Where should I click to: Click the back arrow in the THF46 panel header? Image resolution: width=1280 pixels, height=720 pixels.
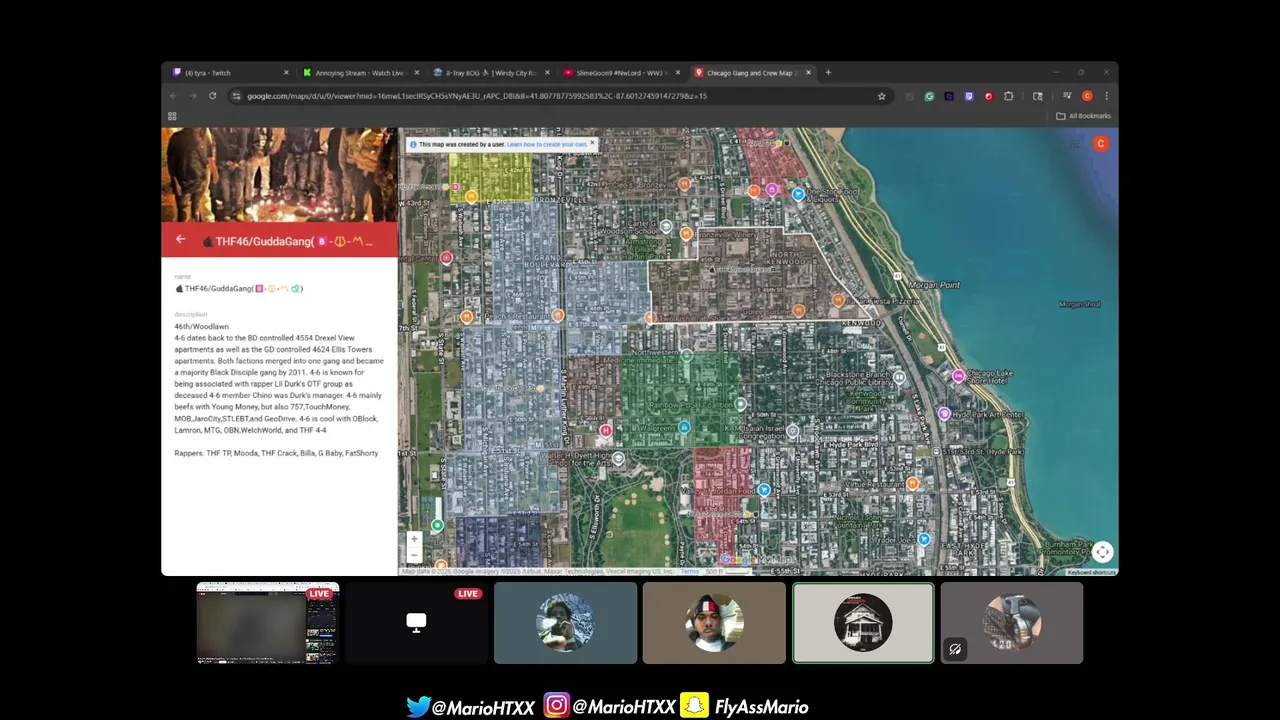coord(180,239)
